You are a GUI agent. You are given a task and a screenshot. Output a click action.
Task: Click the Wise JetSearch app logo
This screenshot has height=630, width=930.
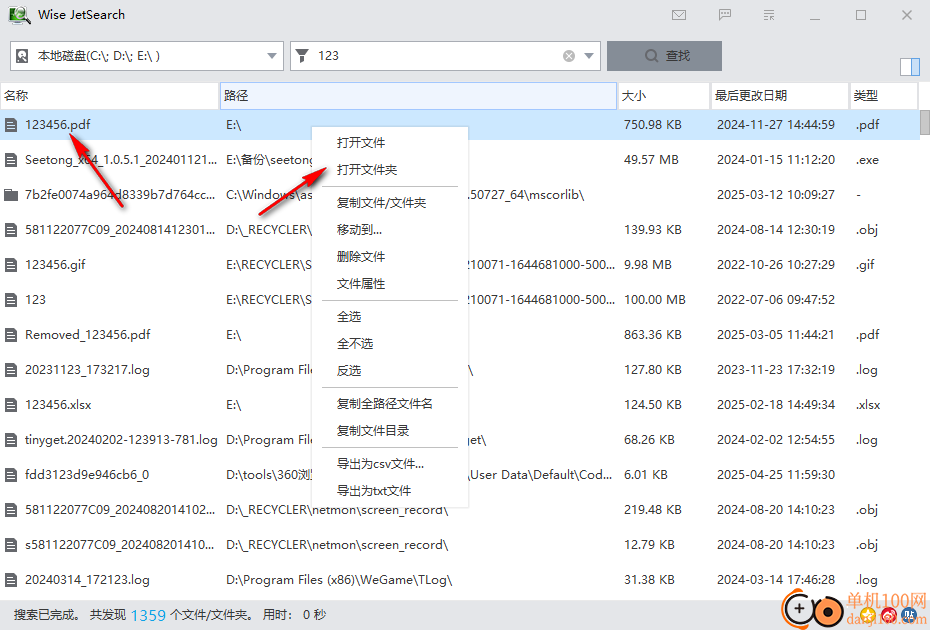[x=19, y=15]
